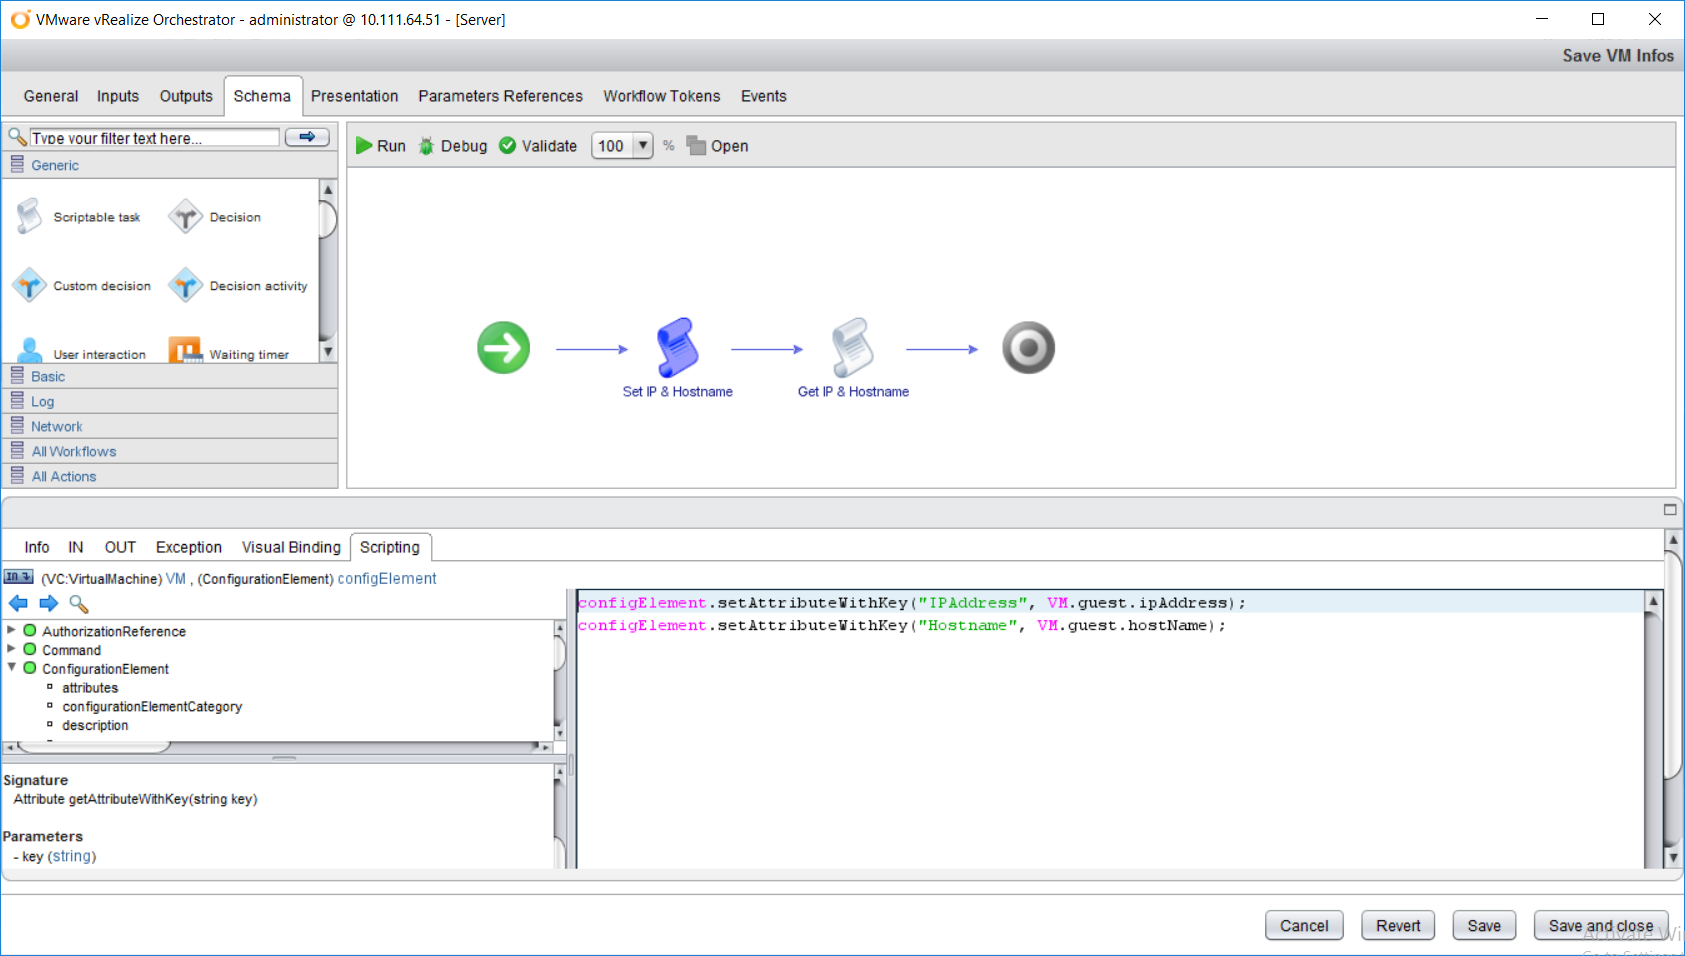Switch to the Presentation tab
This screenshot has height=956, width=1685.
click(x=354, y=96)
